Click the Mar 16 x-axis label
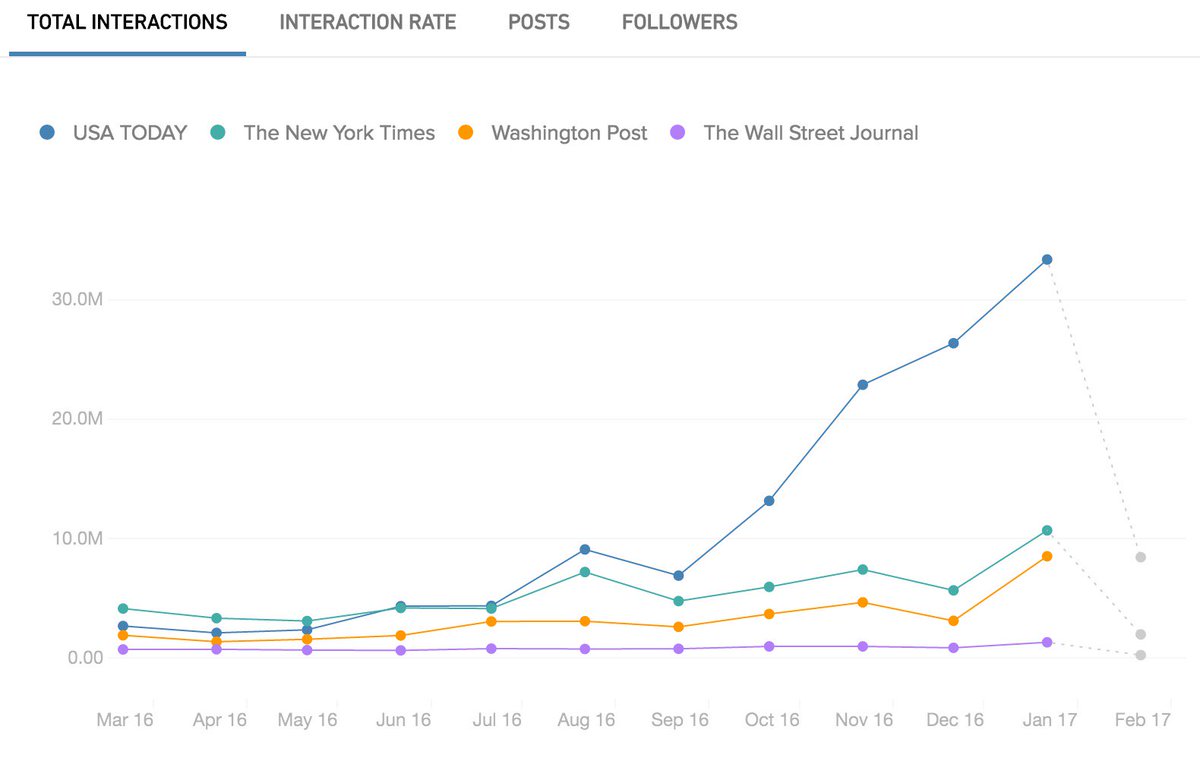This screenshot has height=758, width=1200. tap(124, 720)
